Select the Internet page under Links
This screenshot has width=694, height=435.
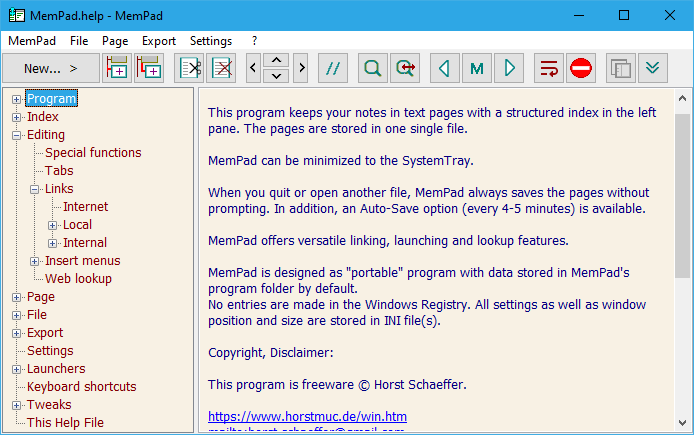tap(85, 207)
